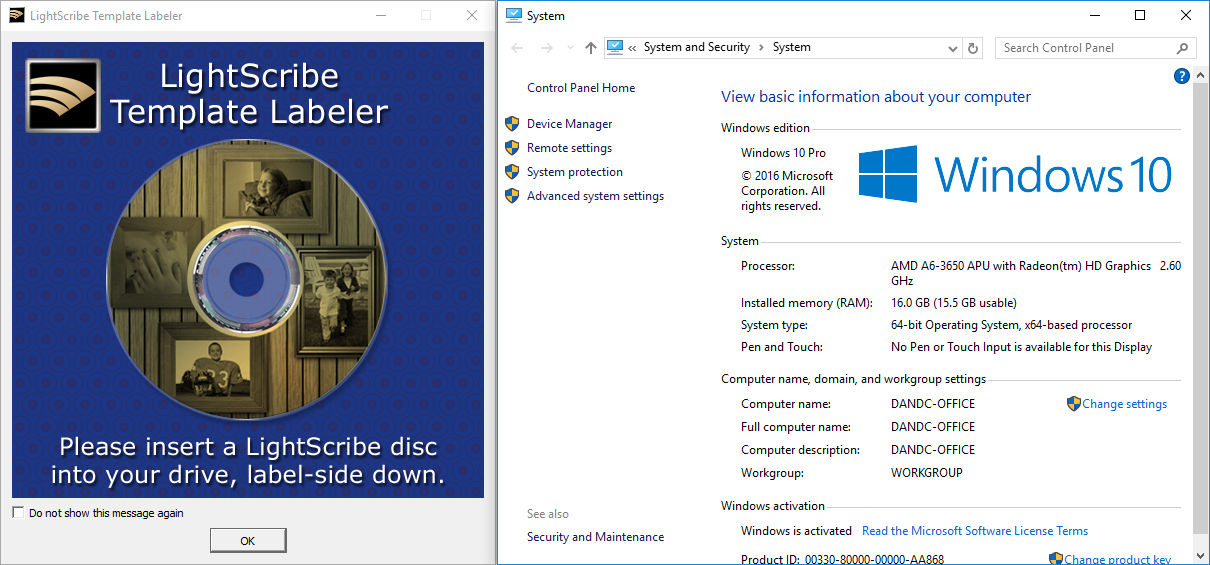Viewport: 1210px width, 565px height.
Task: Click shield icon beside Advanced system settings
Action: coord(512,196)
